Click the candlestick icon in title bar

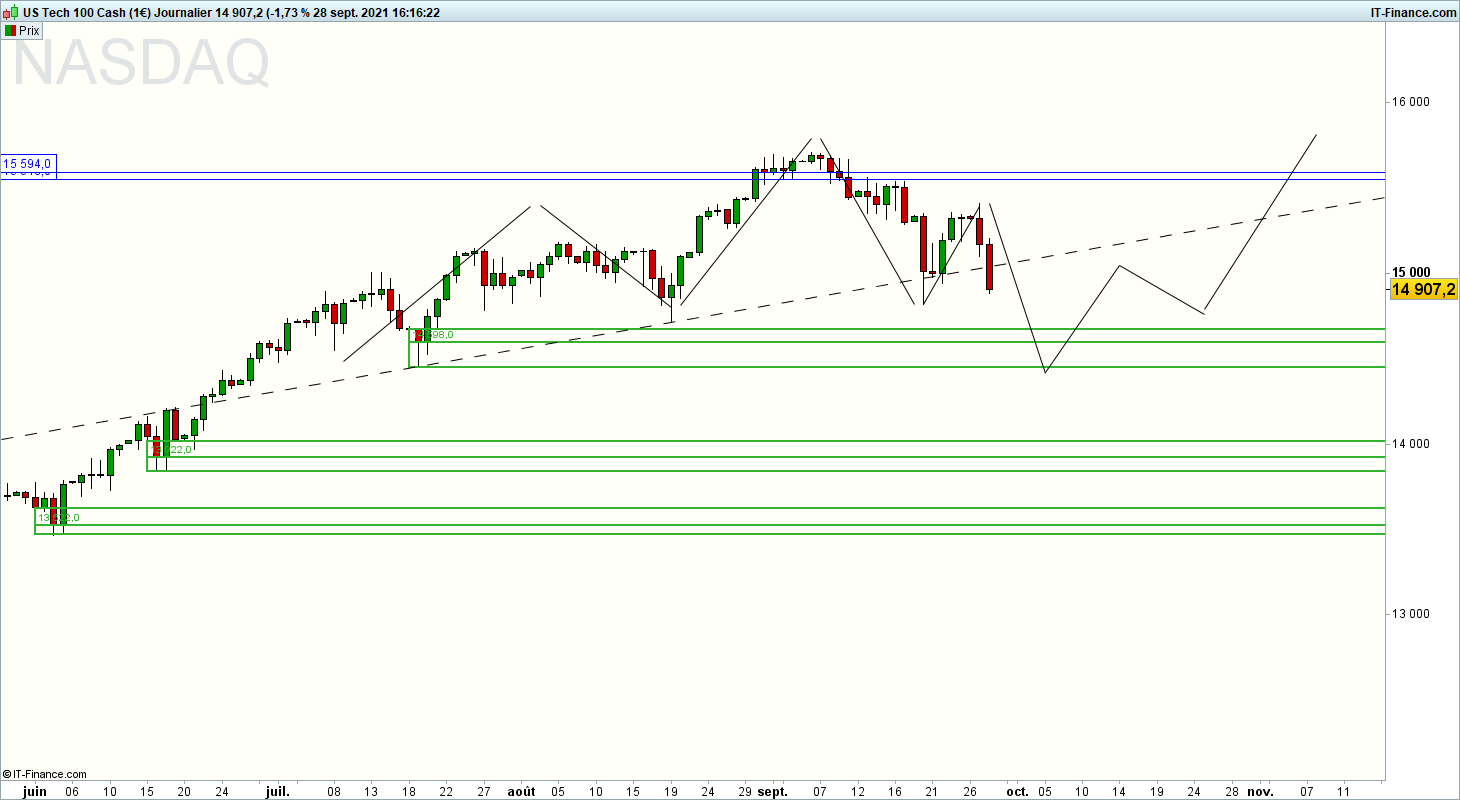(x=10, y=12)
